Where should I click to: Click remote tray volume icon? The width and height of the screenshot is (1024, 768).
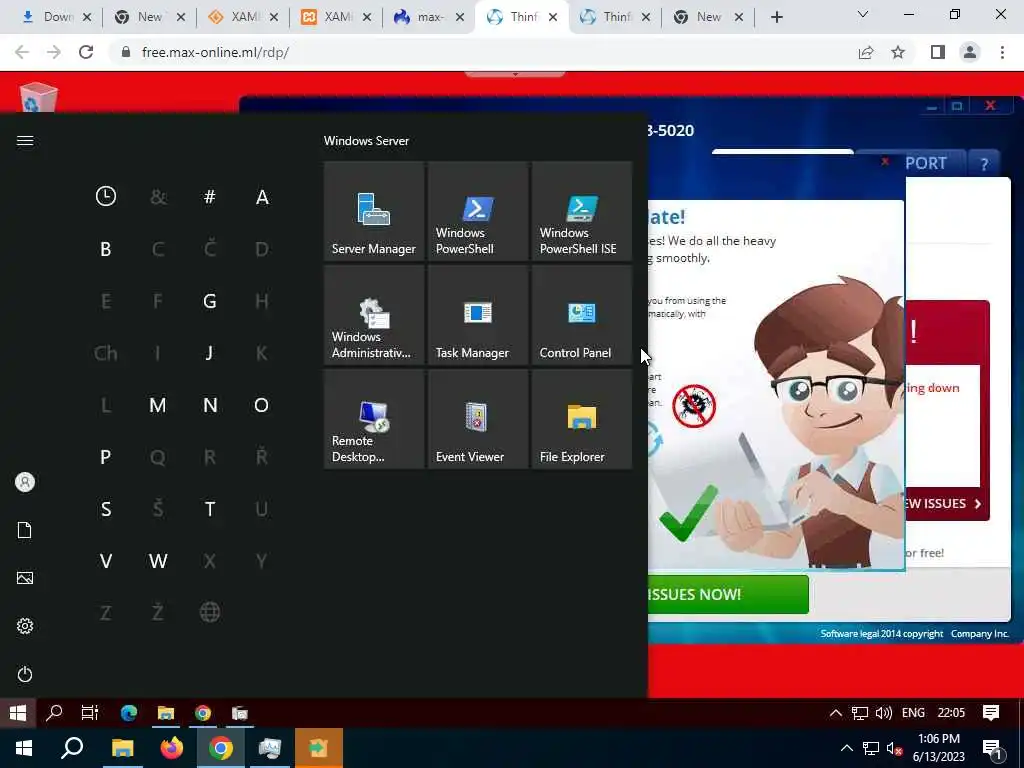coord(884,712)
